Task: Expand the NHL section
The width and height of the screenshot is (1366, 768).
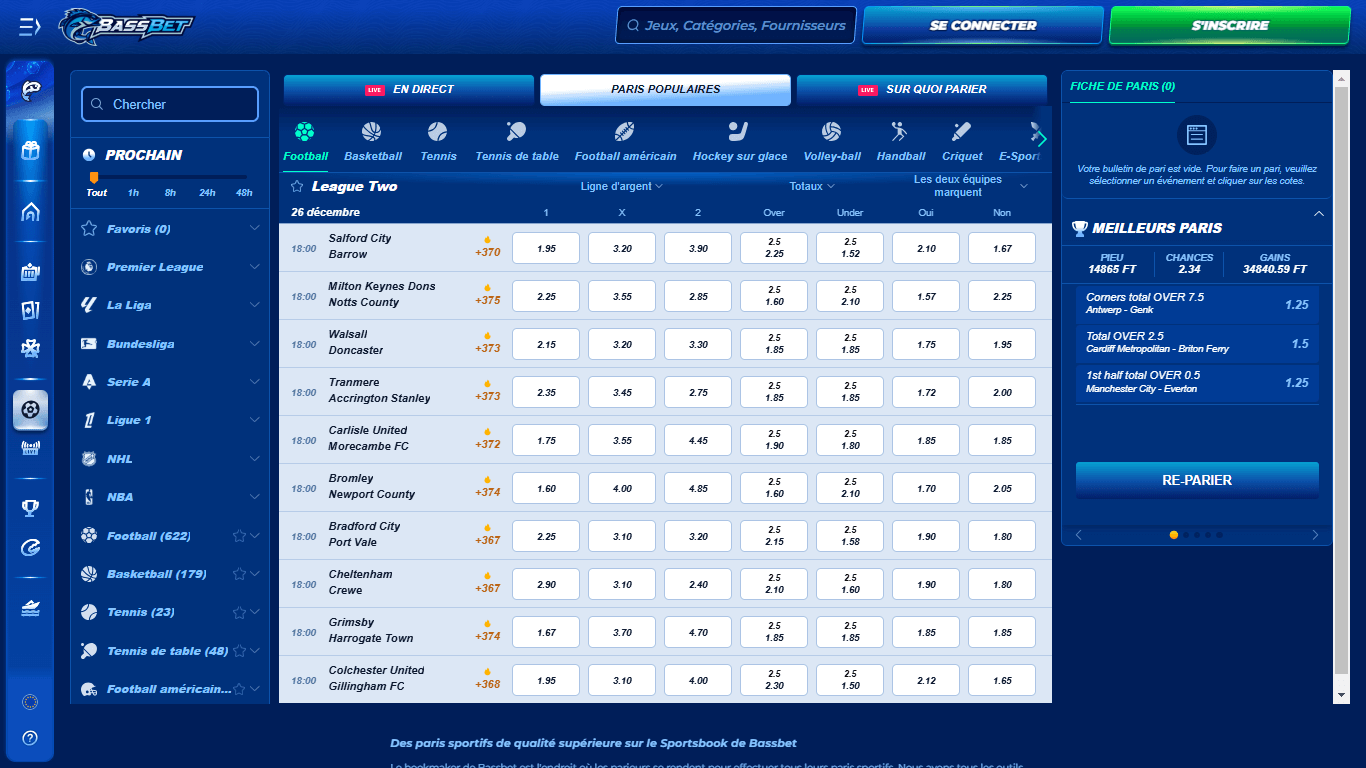Action: point(170,459)
